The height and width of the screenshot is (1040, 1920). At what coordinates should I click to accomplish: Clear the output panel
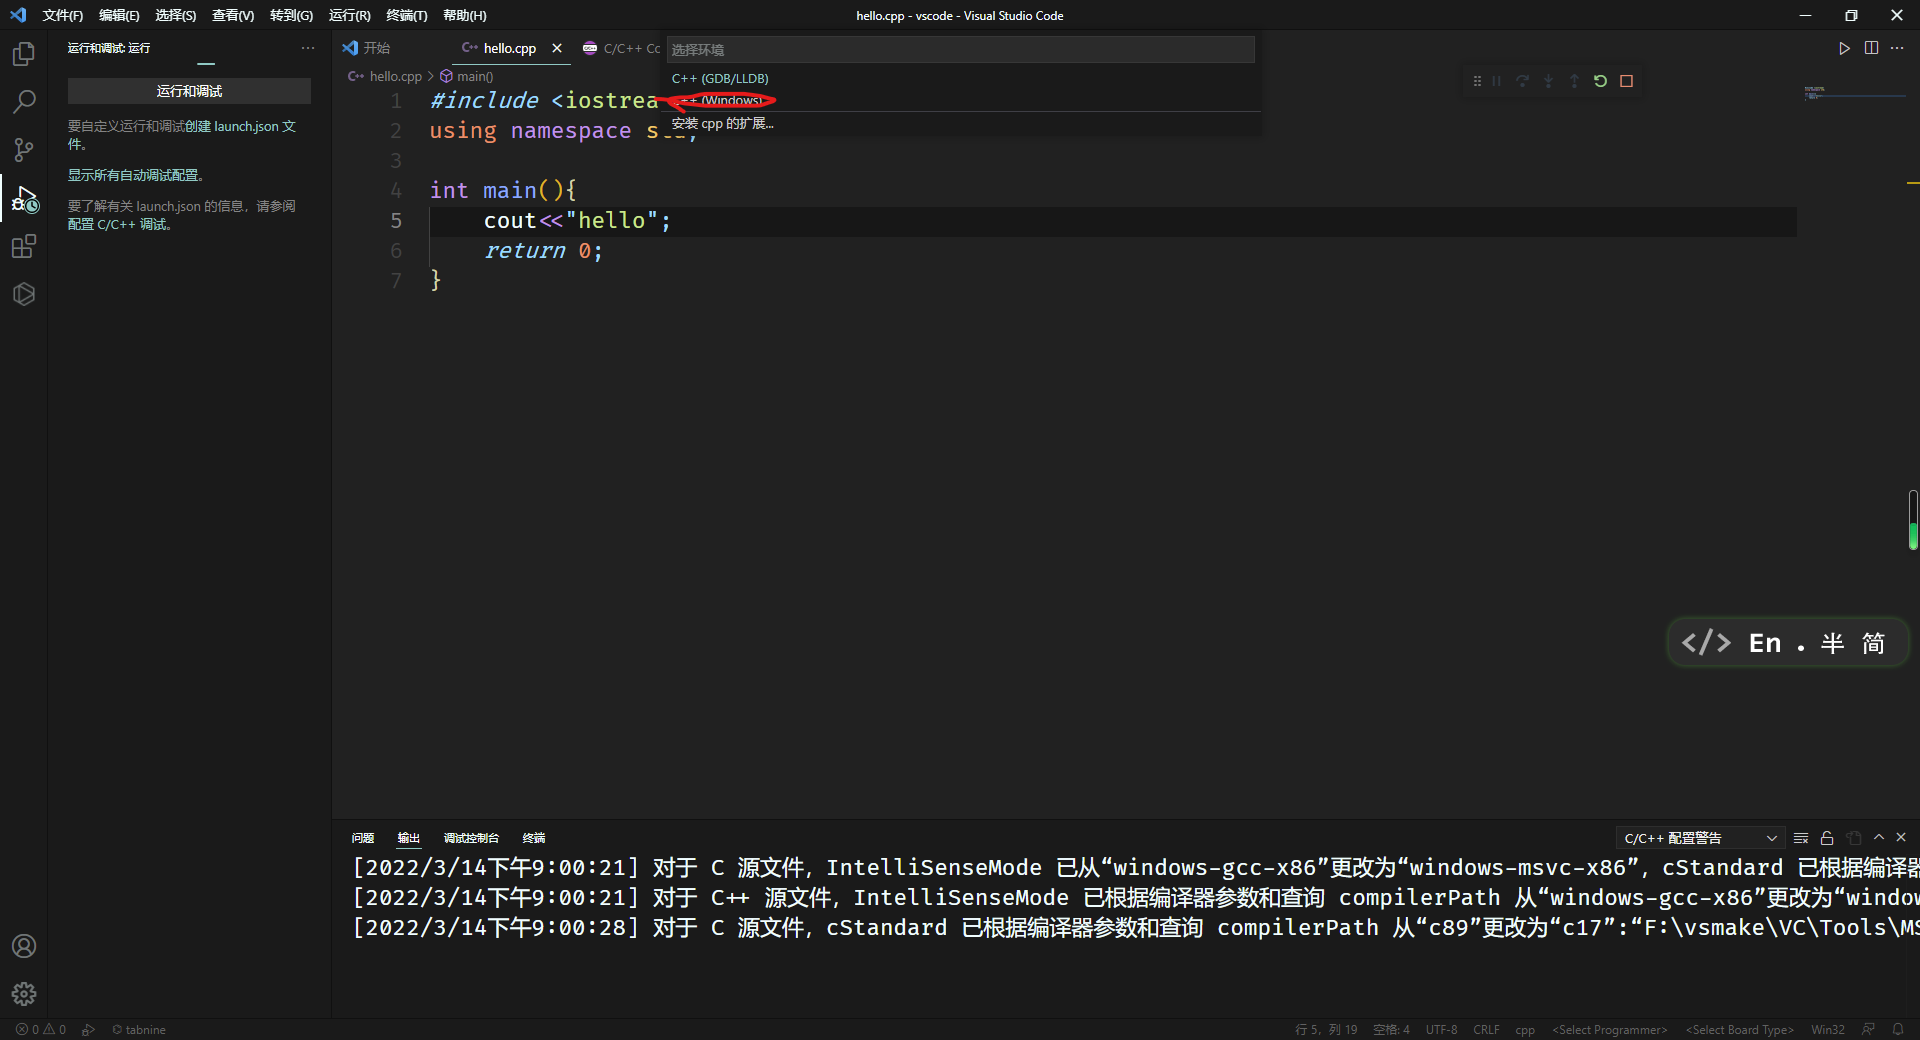[1801, 838]
